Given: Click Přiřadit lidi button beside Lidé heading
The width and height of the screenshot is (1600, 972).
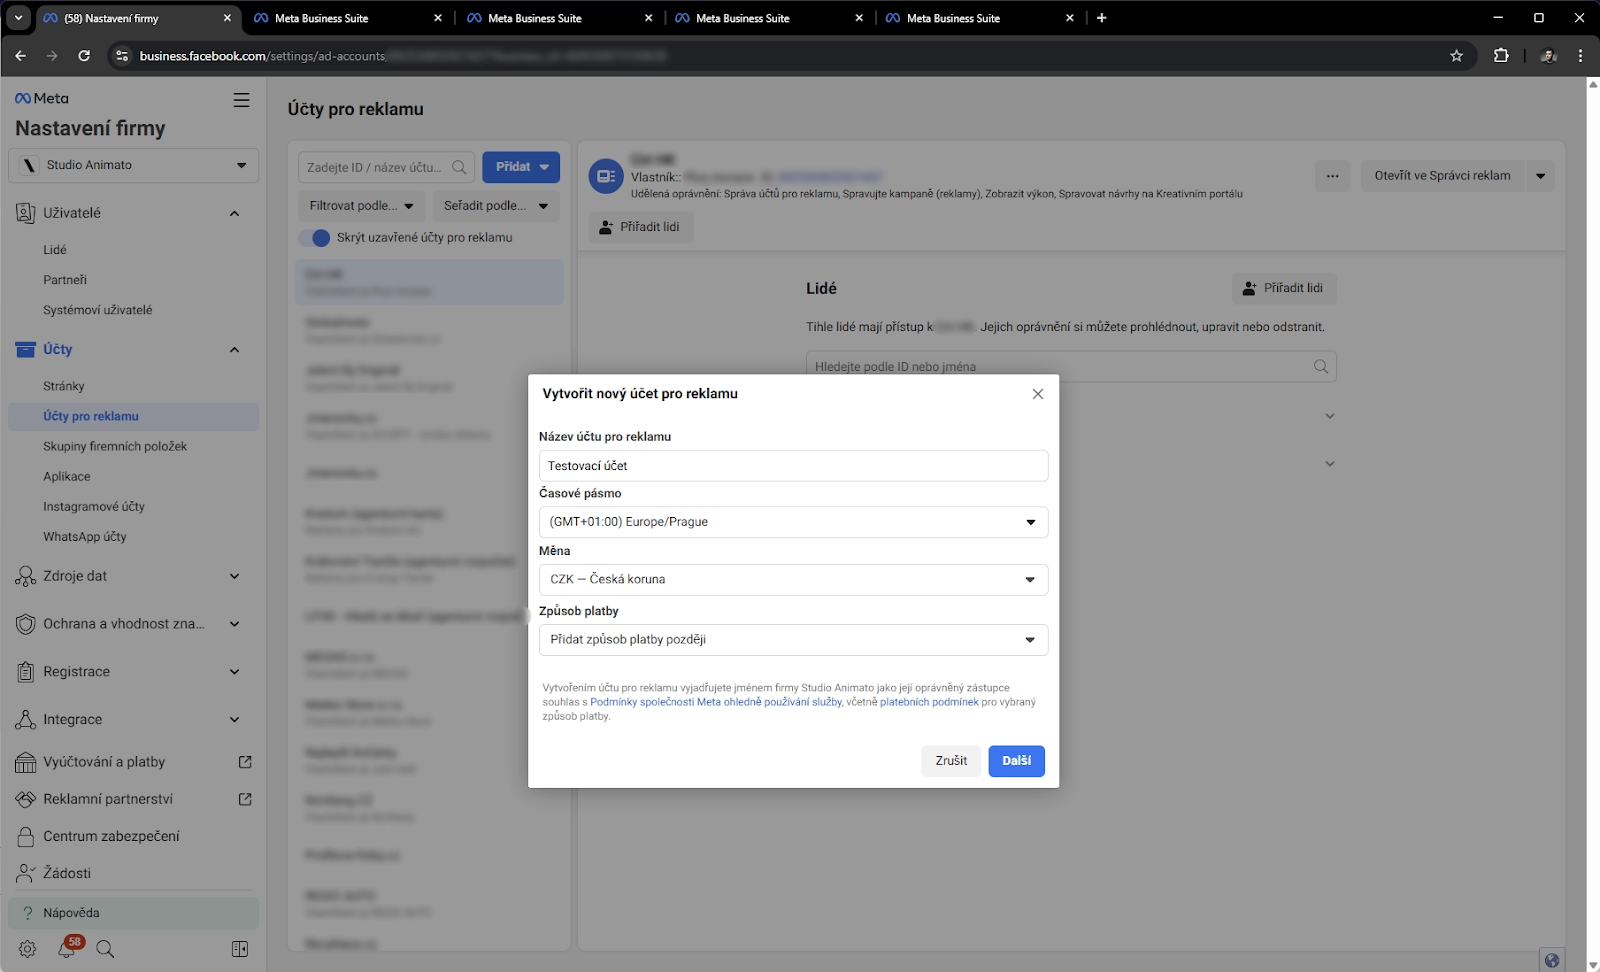Looking at the screenshot, I should pyautogui.click(x=1284, y=288).
